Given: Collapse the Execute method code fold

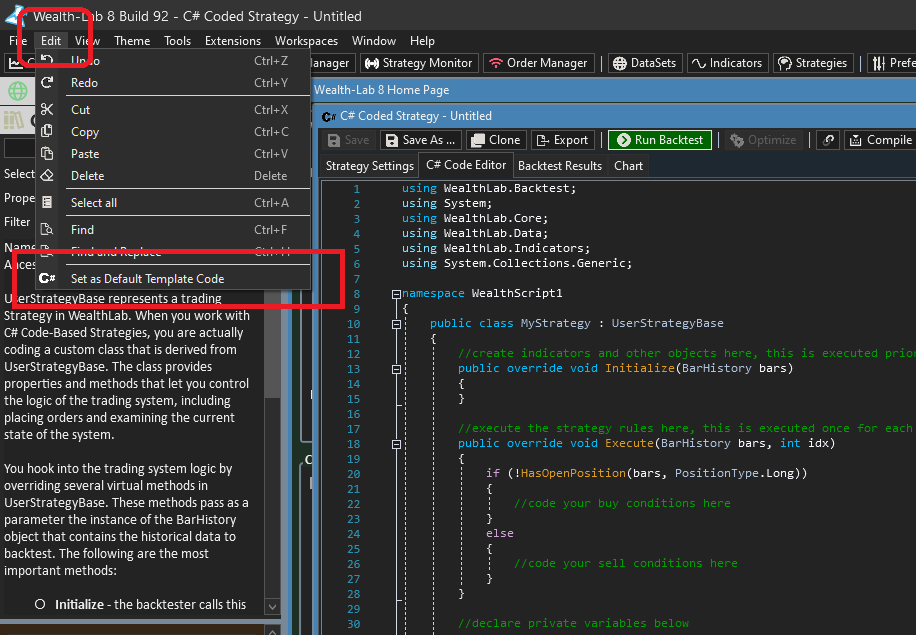Looking at the screenshot, I should point(396,444).
